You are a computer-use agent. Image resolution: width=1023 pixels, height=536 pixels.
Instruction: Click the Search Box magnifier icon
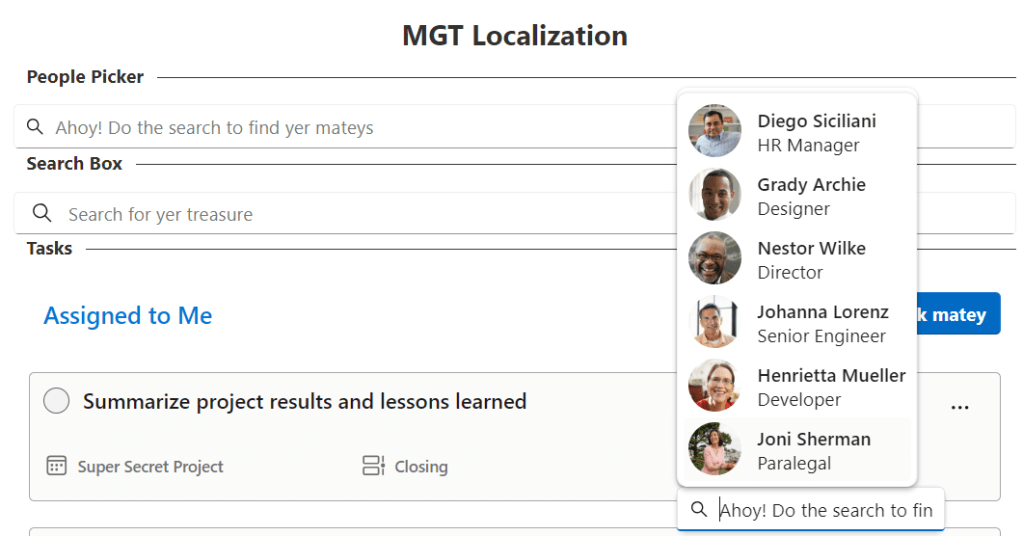(x=42, y=213)
